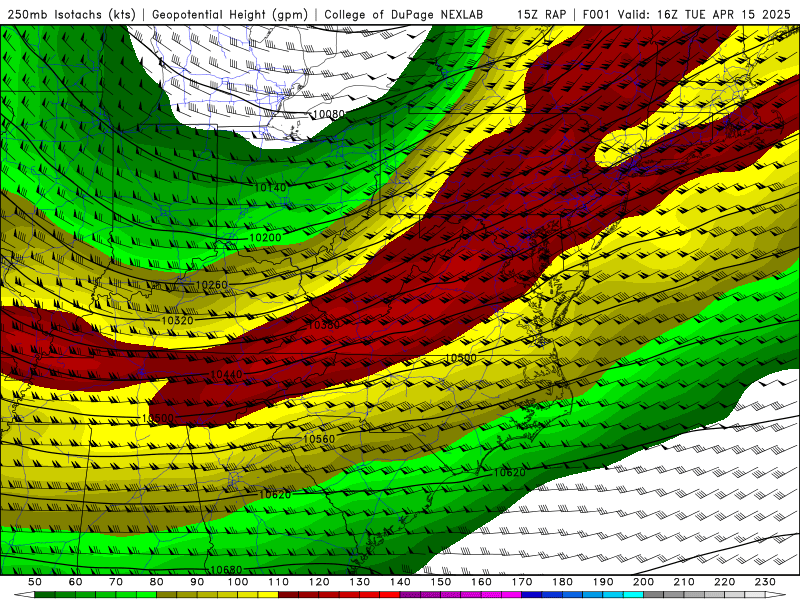Pick the brightest green swatch just before 80

point(146,595)
